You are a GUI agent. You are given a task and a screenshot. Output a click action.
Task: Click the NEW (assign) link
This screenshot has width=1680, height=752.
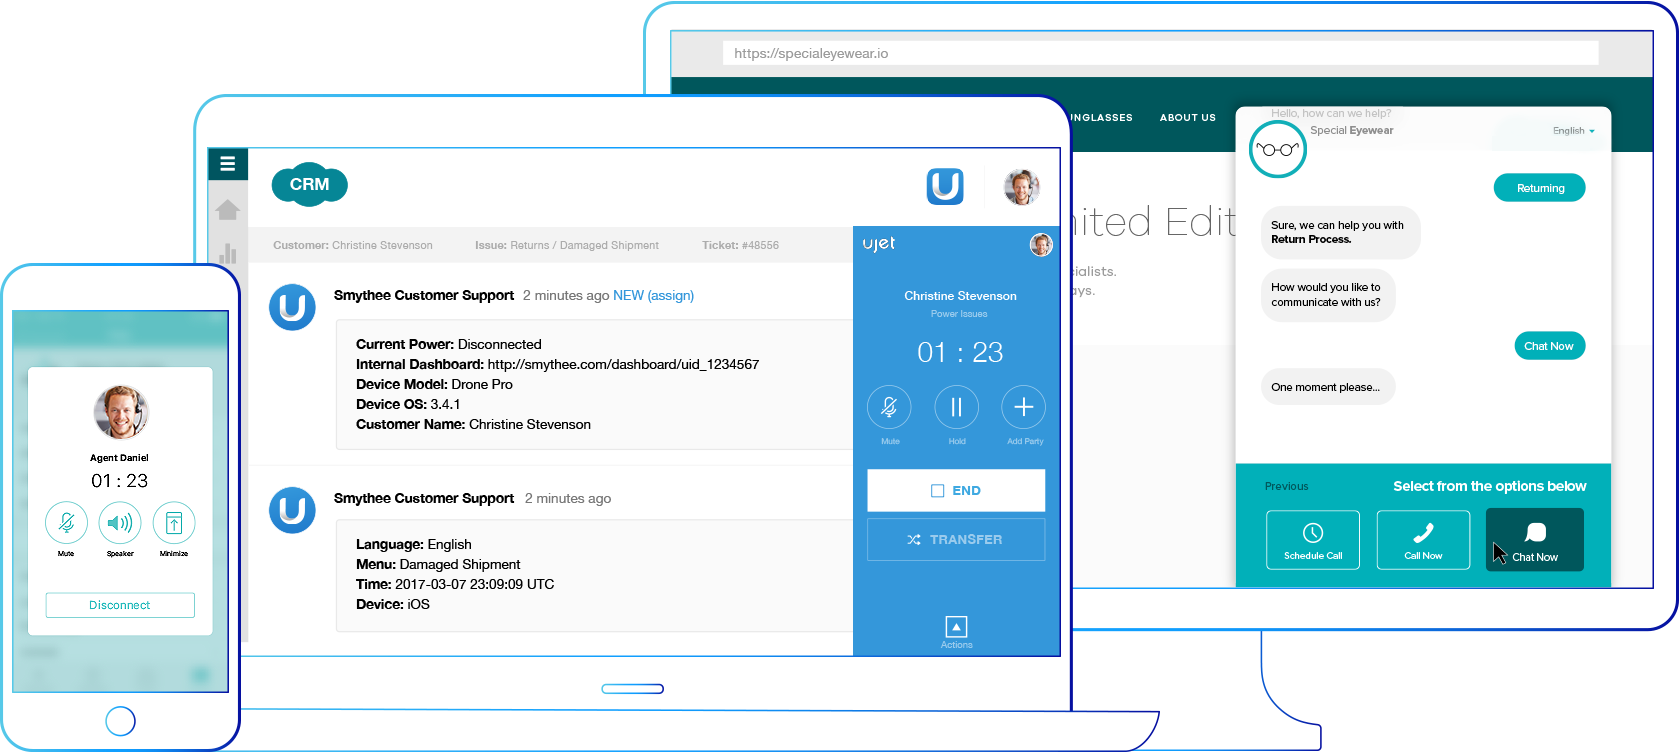pyautogui.click(x=653, y=296)
